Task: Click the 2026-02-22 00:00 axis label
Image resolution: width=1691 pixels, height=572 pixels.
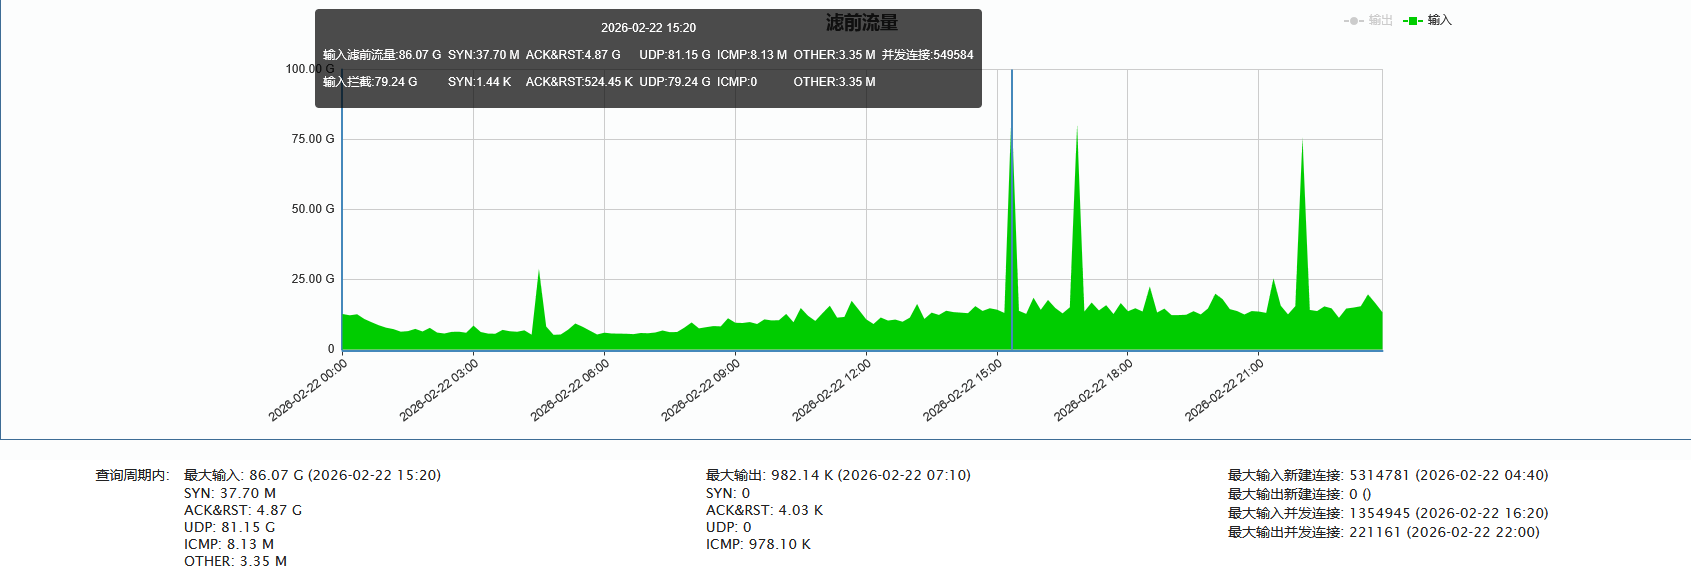Action: click(309, 390)
